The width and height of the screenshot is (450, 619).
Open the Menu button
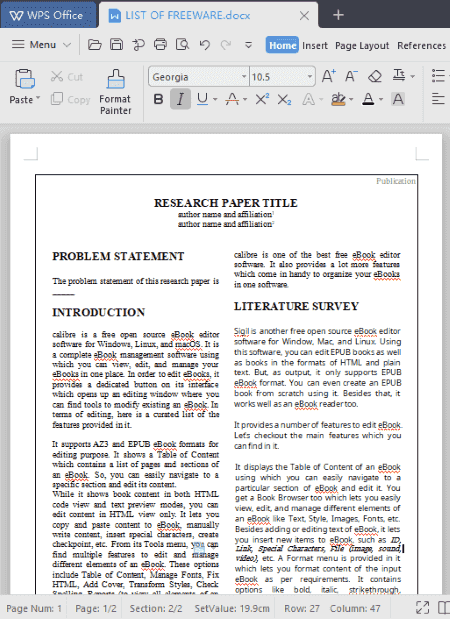point(41,45)
